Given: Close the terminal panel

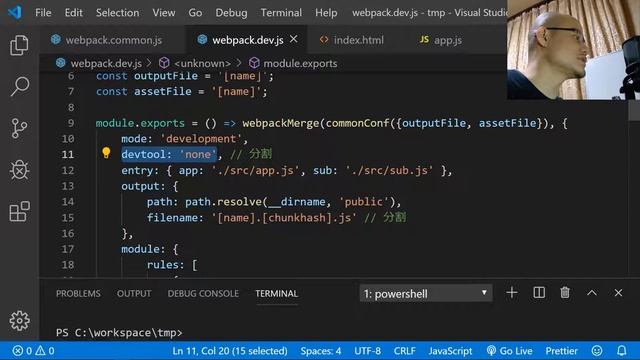Looking at the screenshot, I should click(x=618, y=293).
